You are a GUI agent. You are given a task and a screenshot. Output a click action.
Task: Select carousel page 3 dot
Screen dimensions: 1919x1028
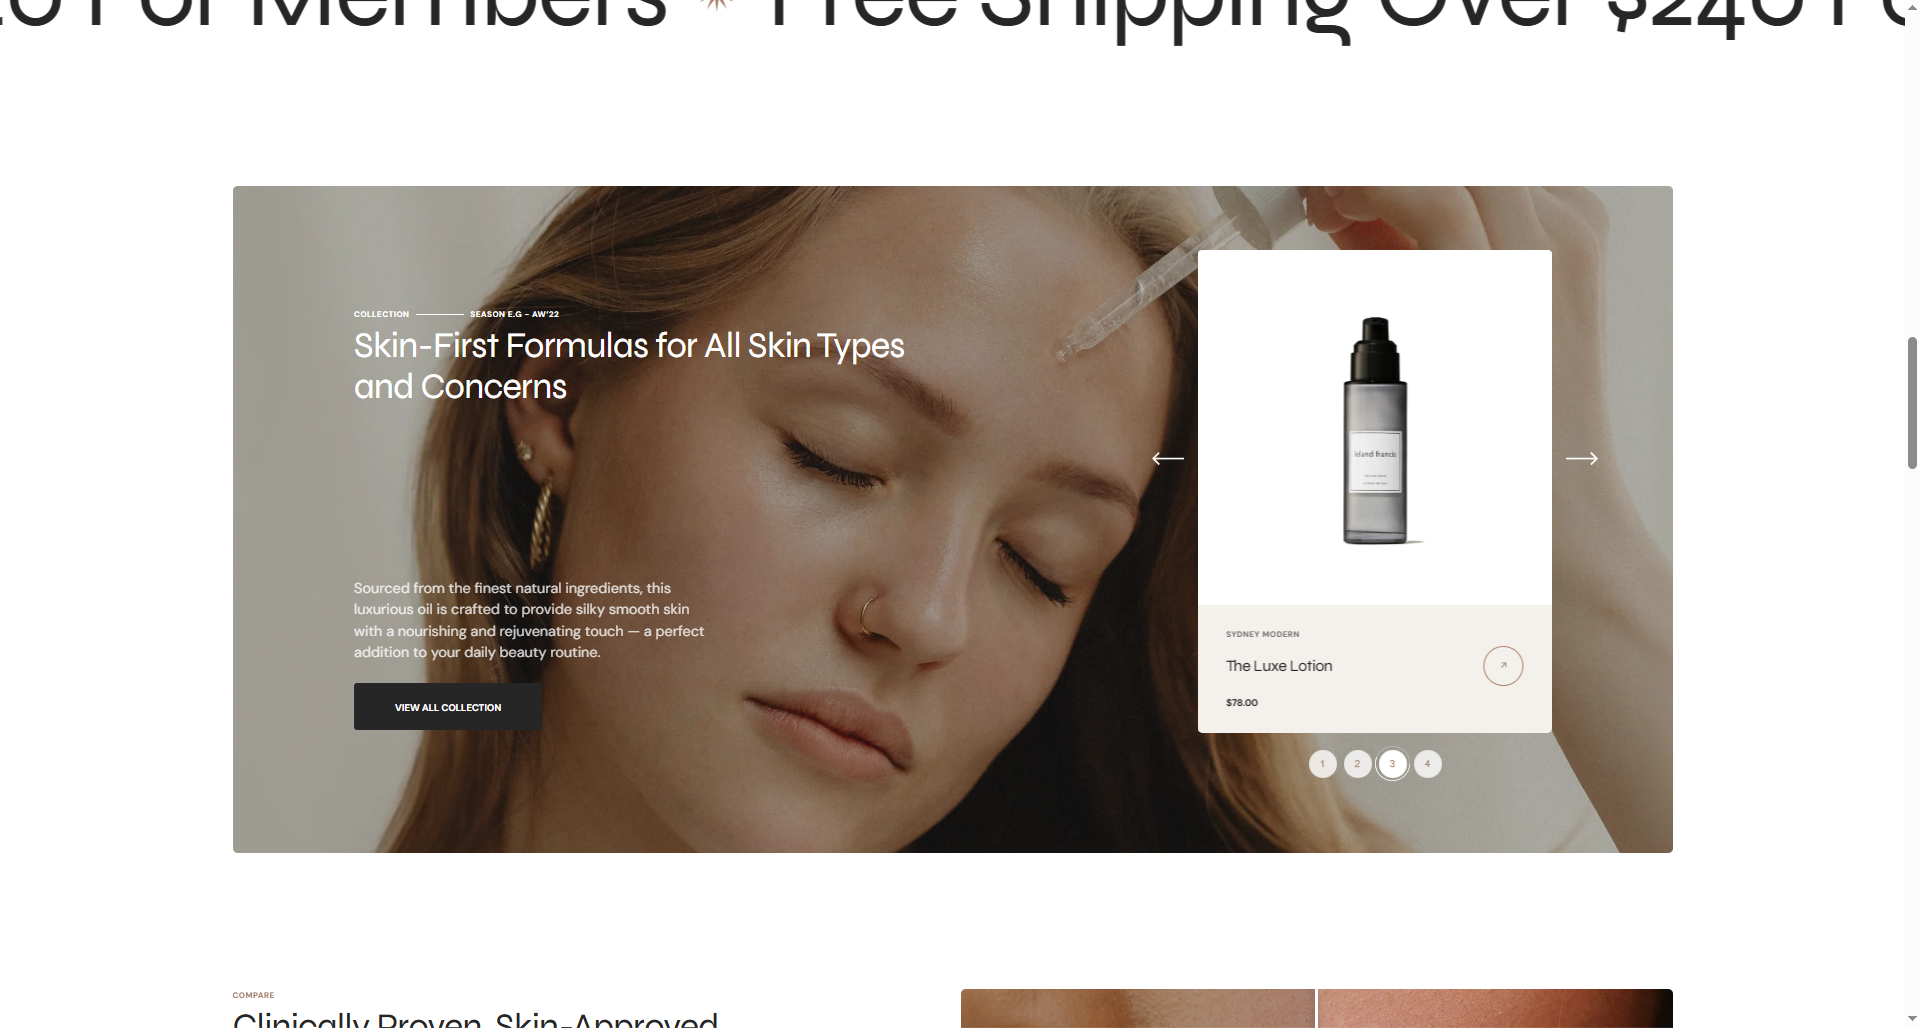(1392, 764)
